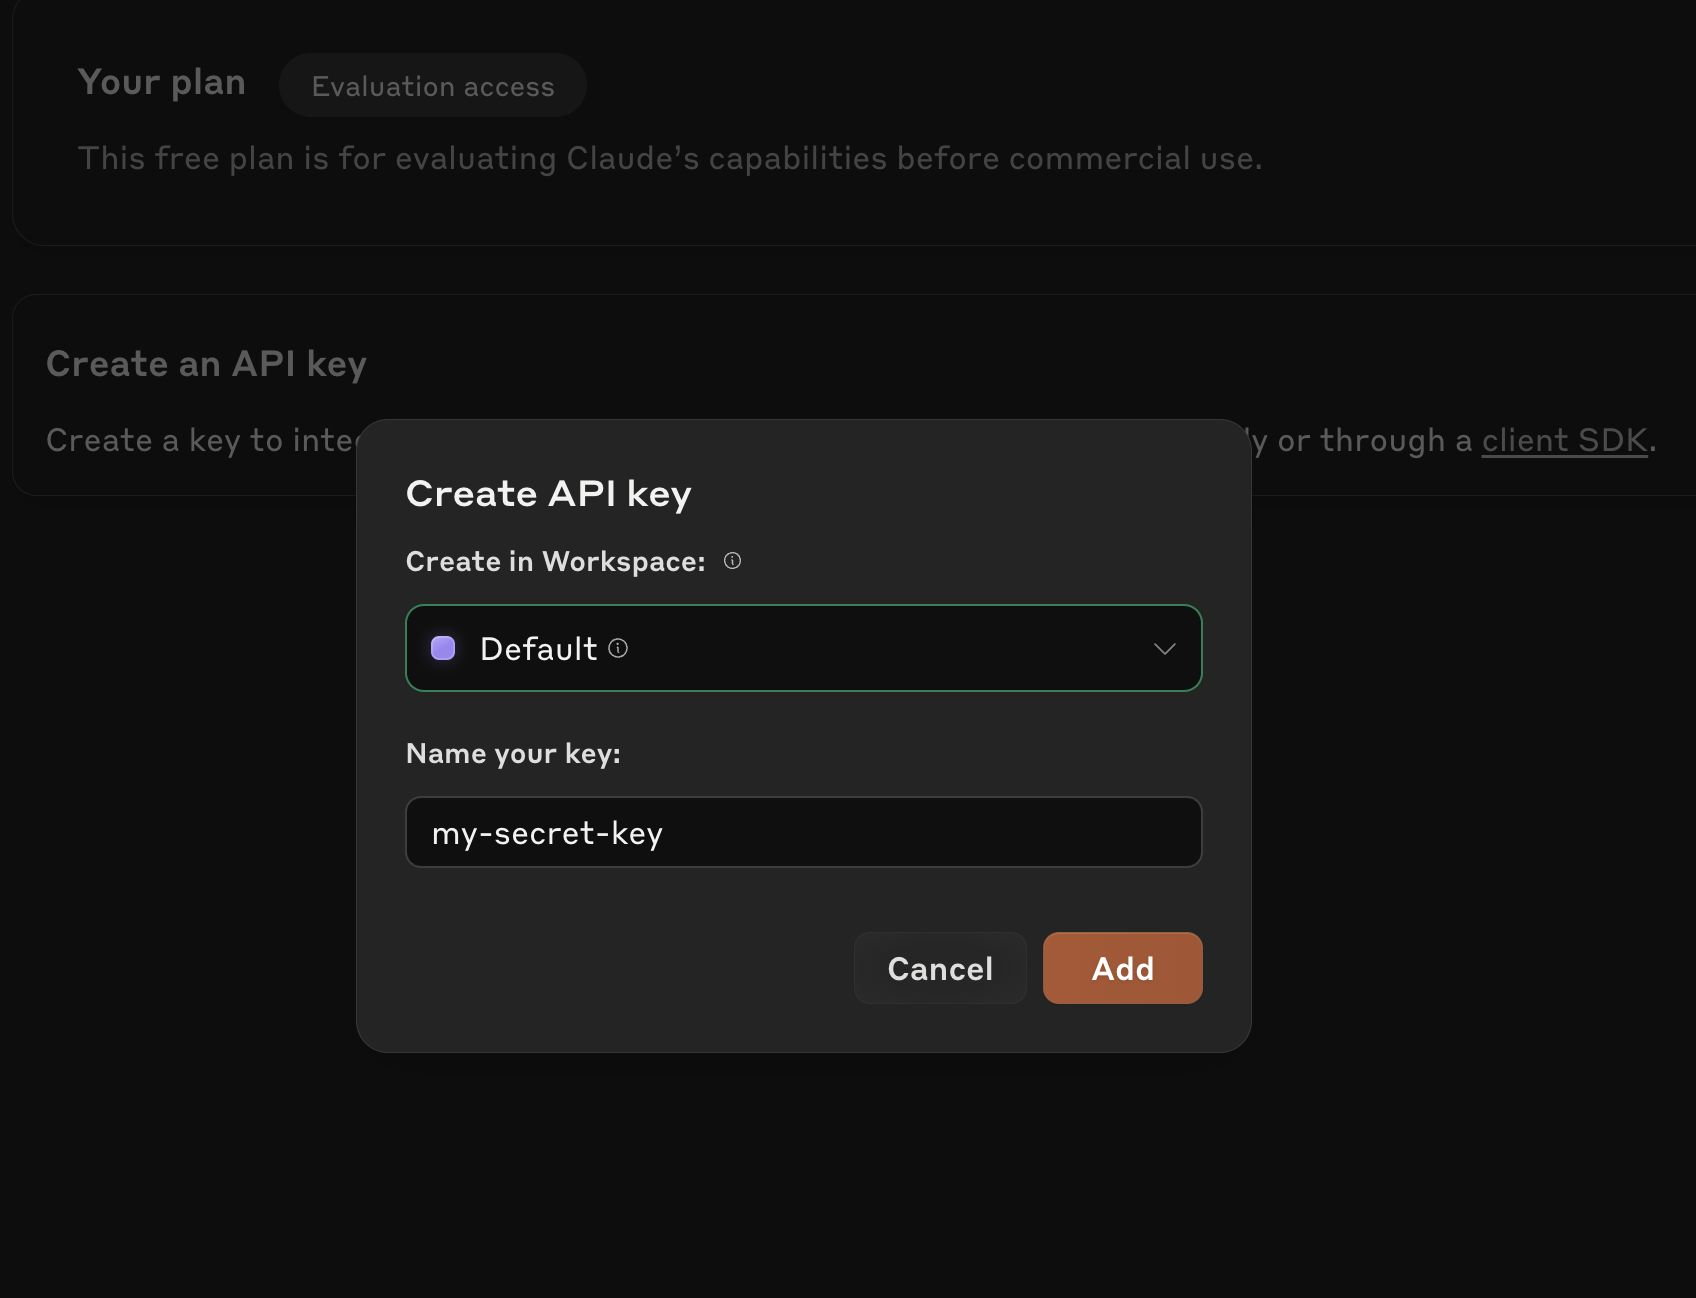Cancel the Create API key dialog
1696x1298 pixels.
tap(940, 968)
